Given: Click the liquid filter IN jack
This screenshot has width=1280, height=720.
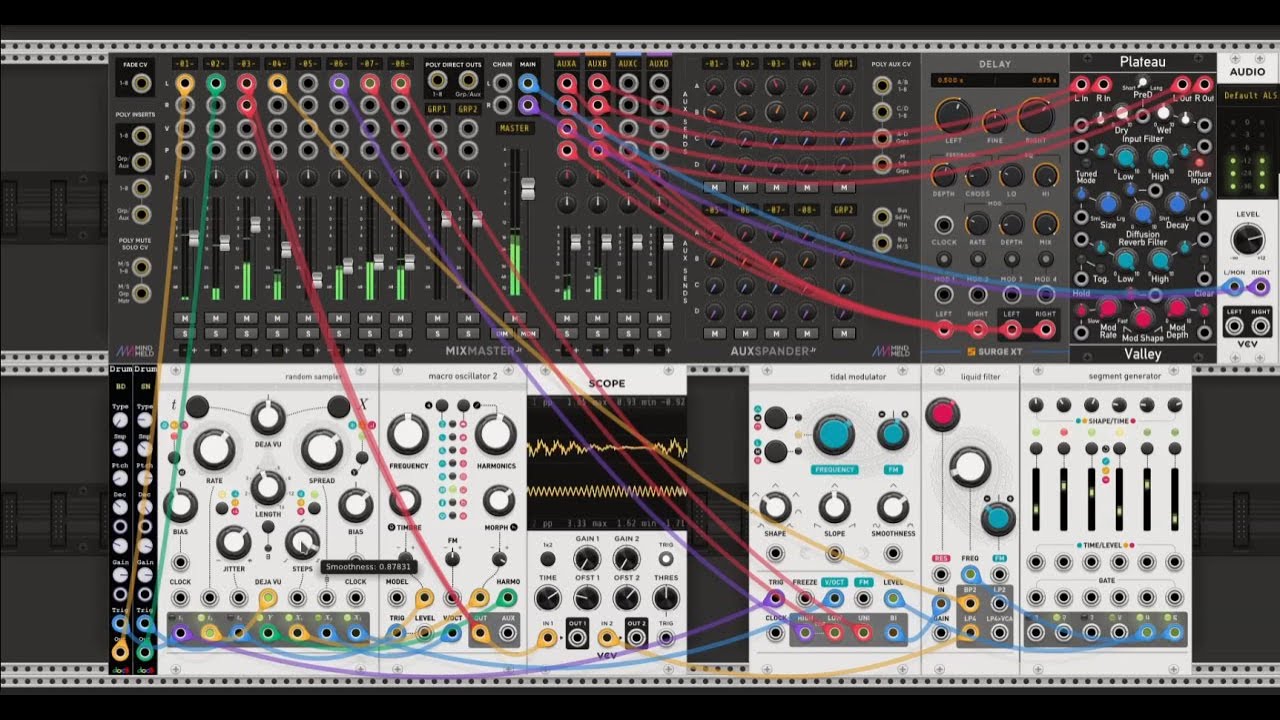Looking at the screenshot, I should coord(941,603).
